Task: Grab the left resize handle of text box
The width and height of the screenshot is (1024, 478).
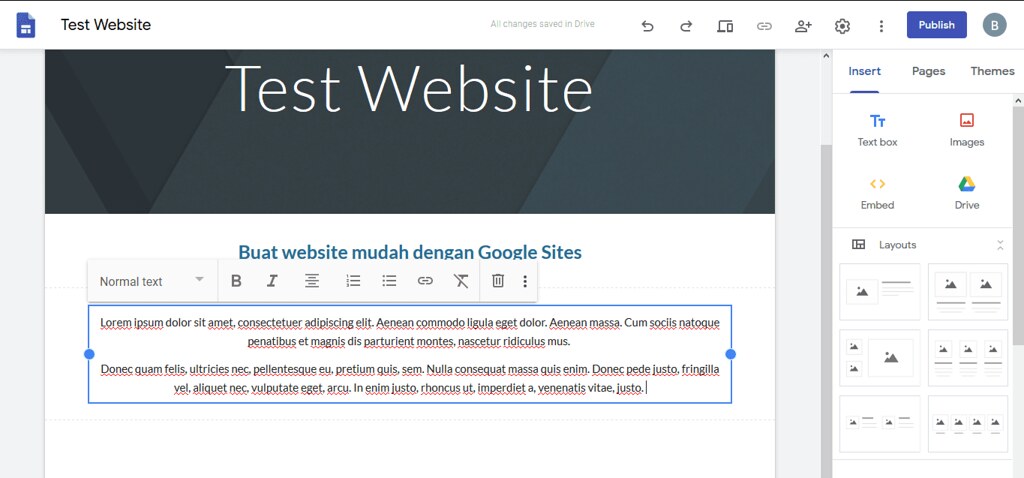Action: click(89, 354)
